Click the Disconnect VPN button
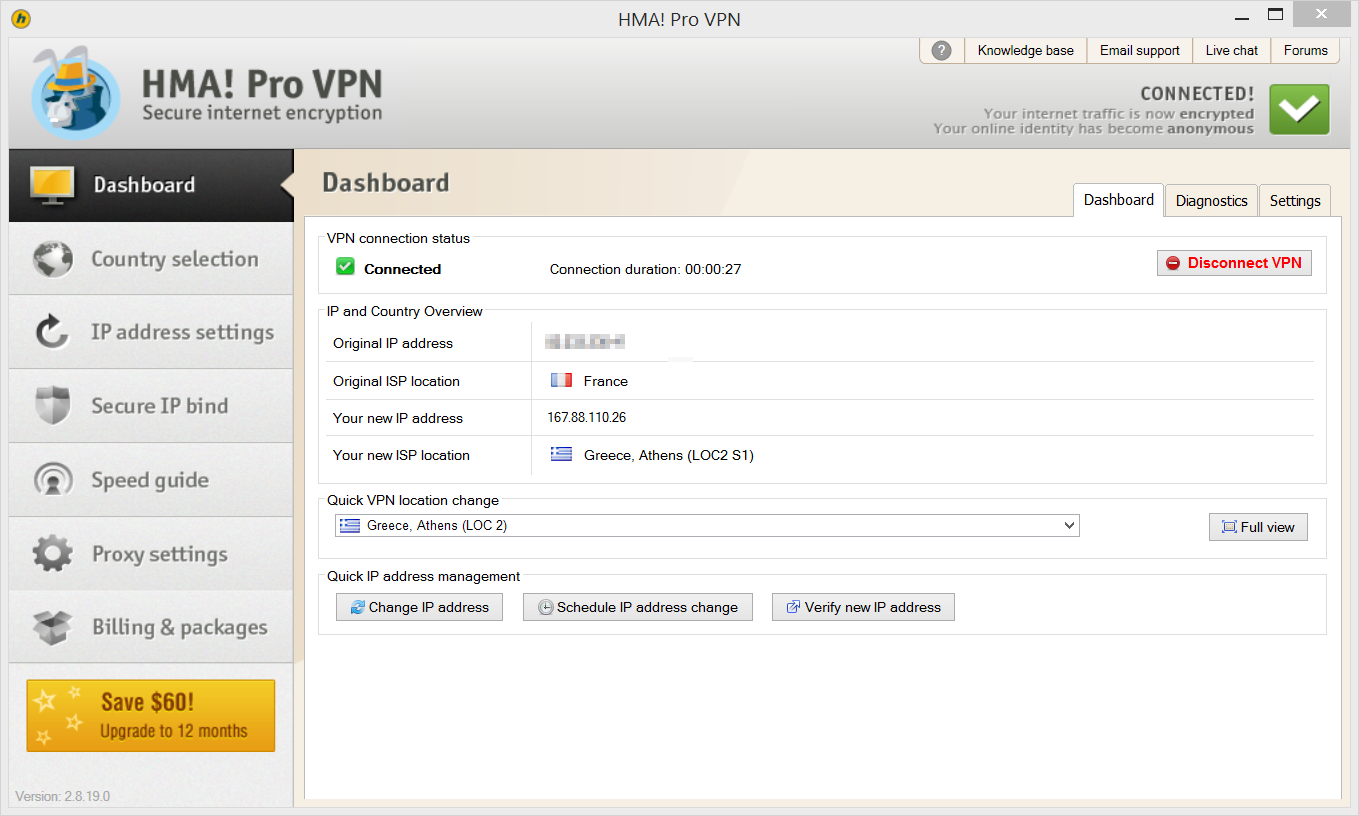 pyautogui.click(x=1234, y=263)
